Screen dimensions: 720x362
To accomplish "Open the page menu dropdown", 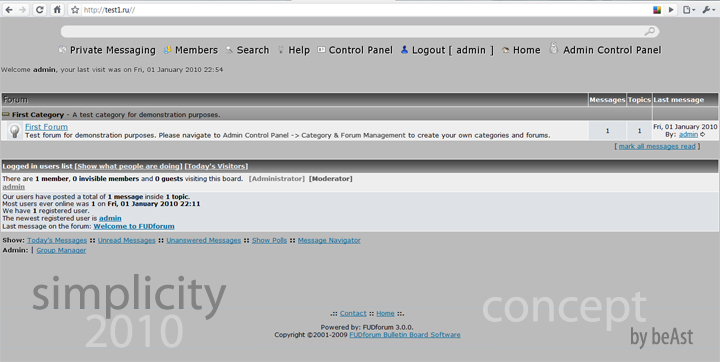I will pyautogui.click(x=688, y=10).
